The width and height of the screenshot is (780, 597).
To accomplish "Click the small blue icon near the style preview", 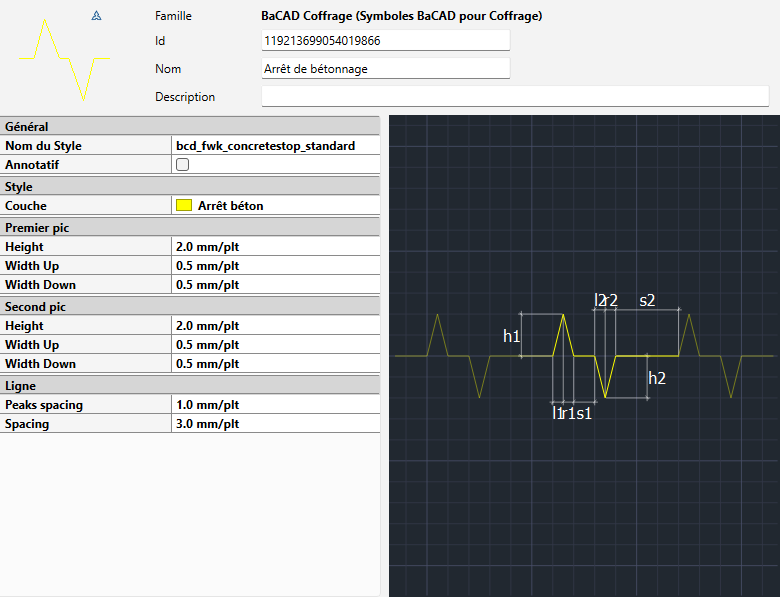I will pos(96,17).
